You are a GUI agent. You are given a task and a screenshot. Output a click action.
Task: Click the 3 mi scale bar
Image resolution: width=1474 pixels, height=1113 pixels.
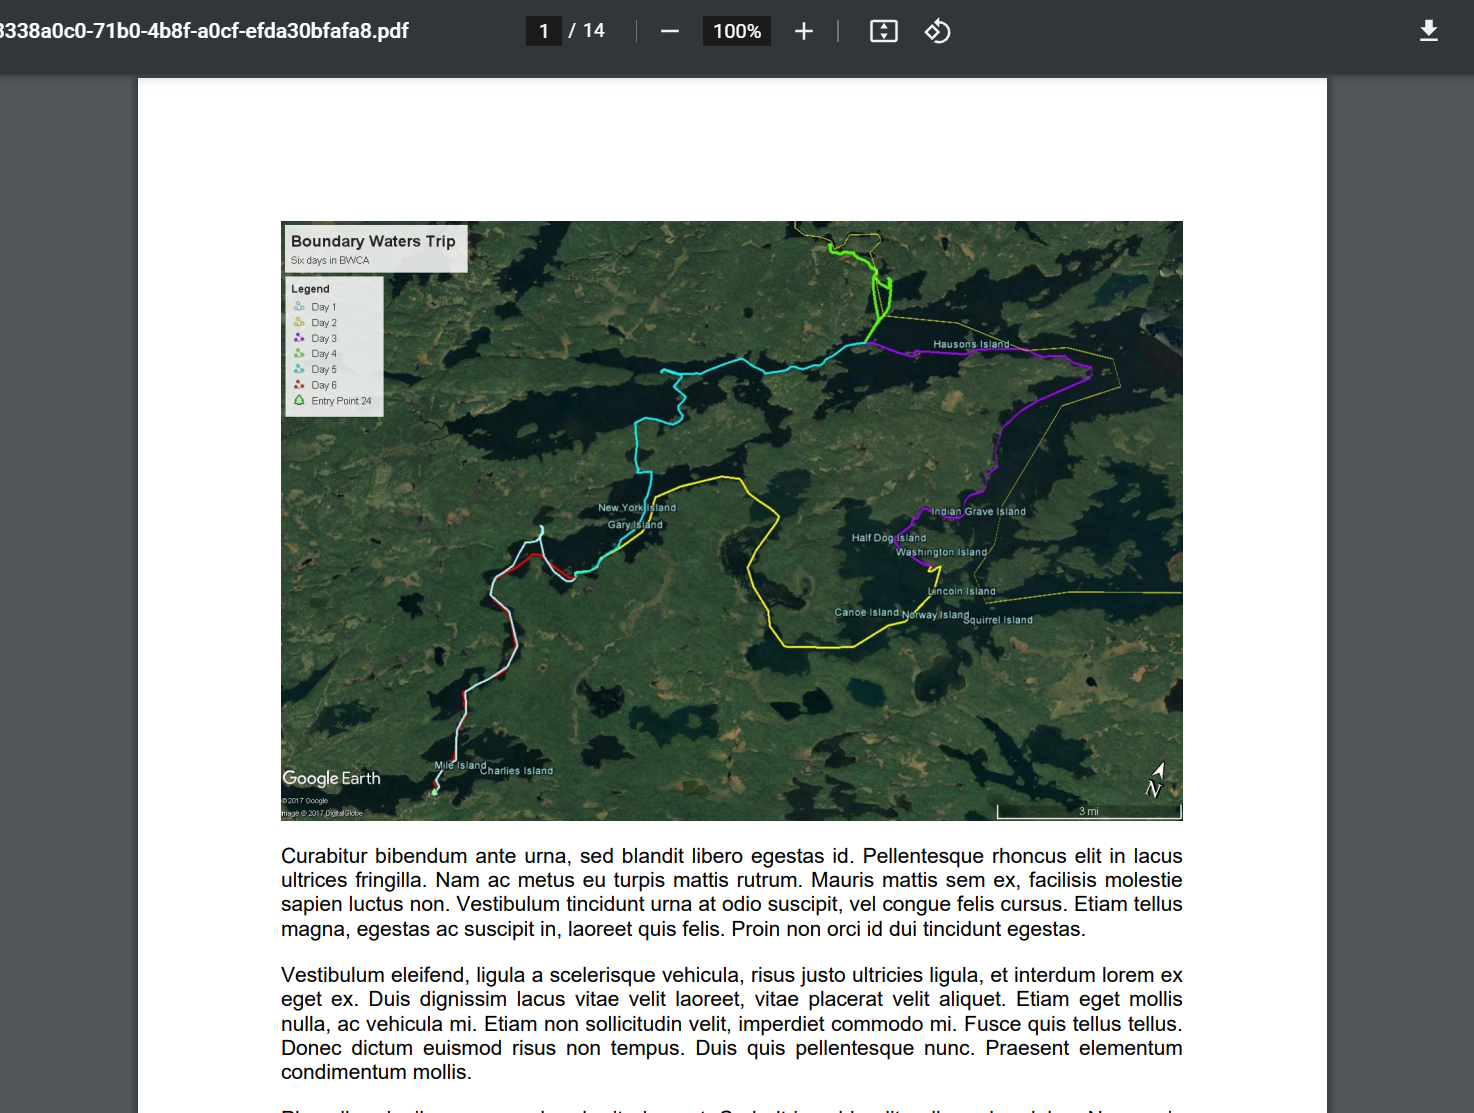(1089, 811)
